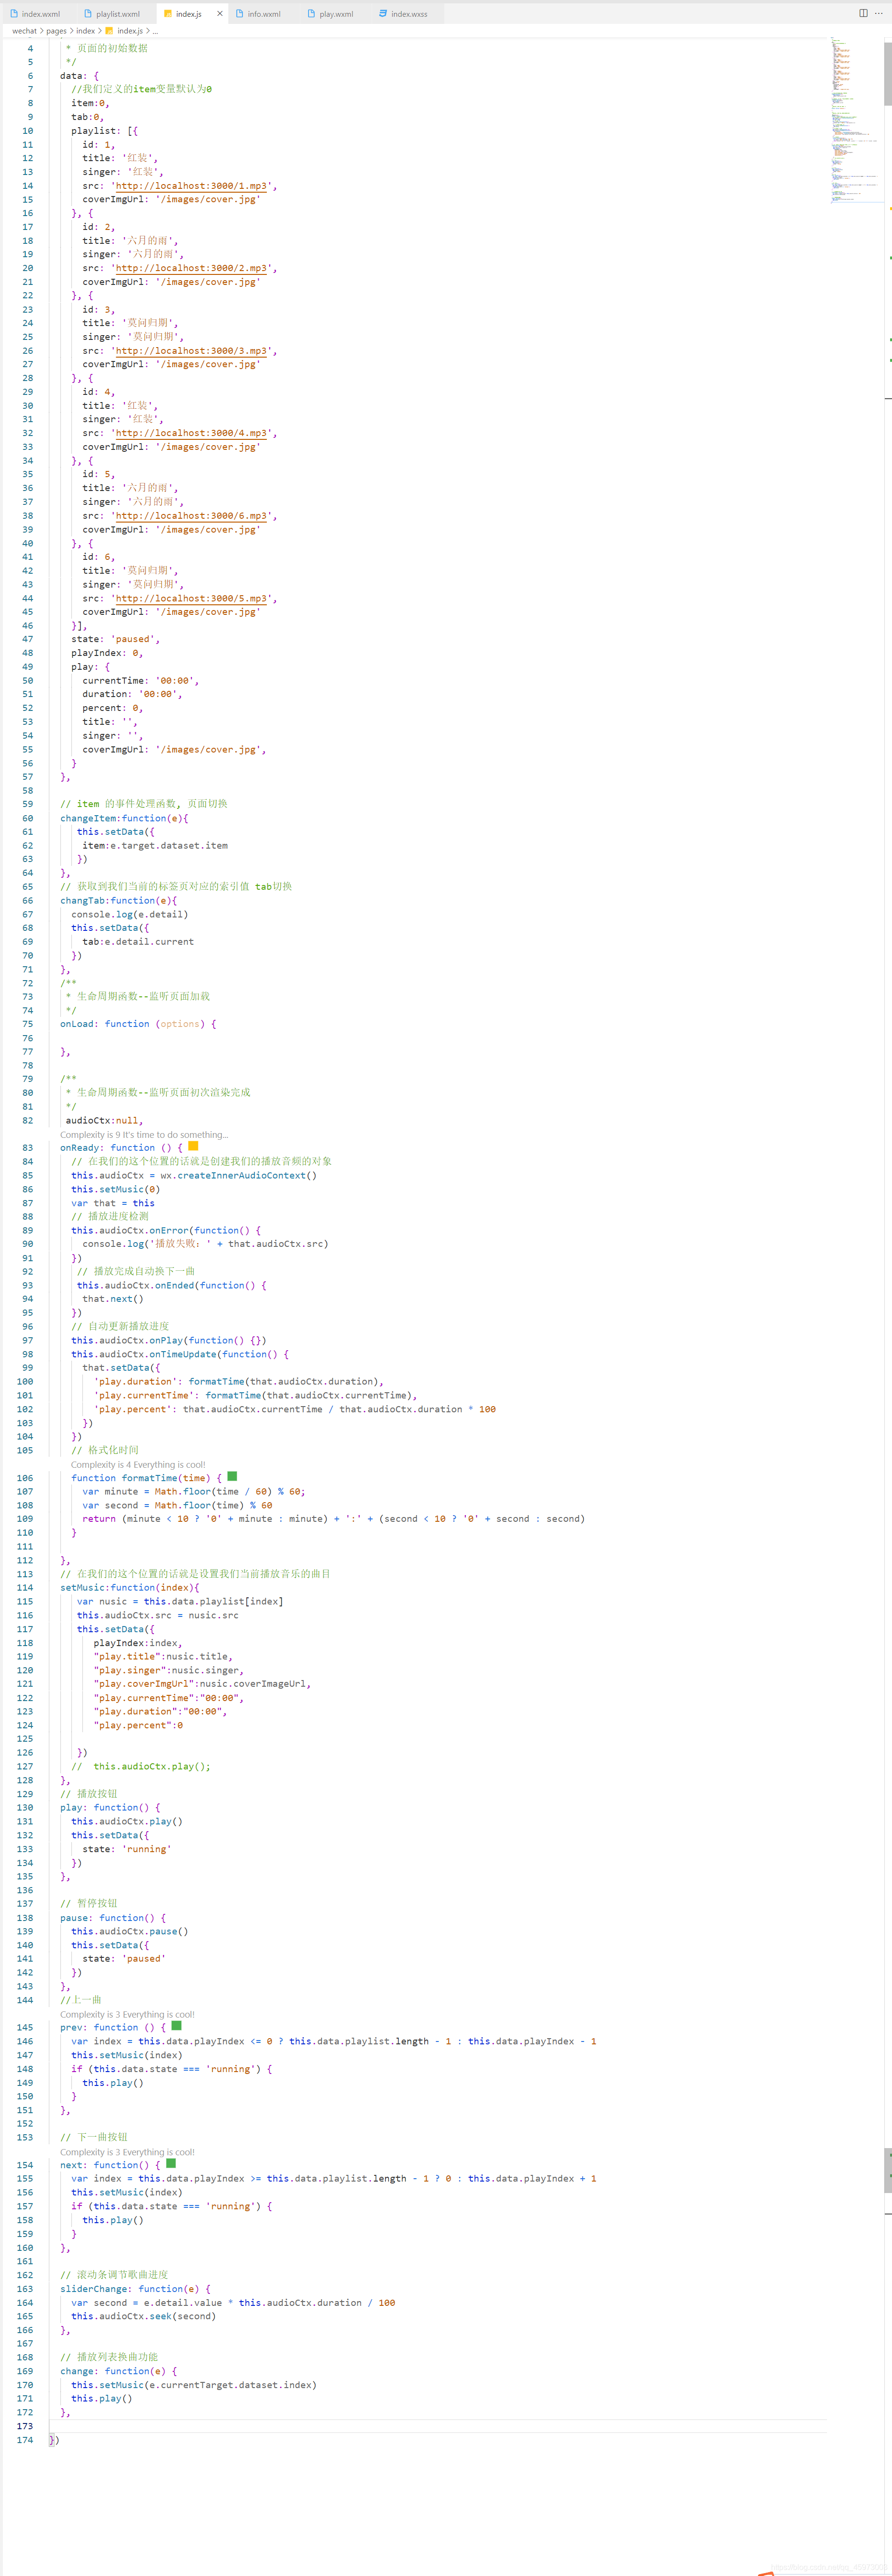The height and width of the screenshot is (2576, 892).
Task: Click the 'tab:e.detail.current' line
Action: click(x=138, y=942)
